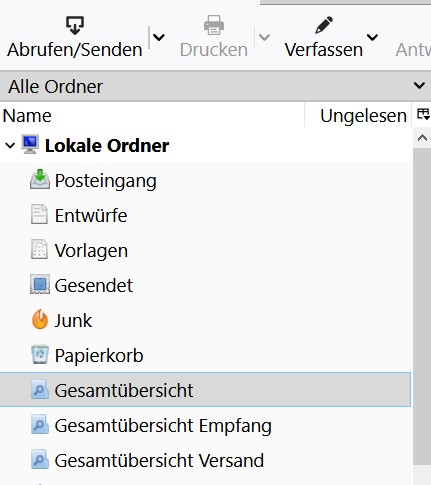Image resolution: width=431 pixels, height=485 pixels.
Task: Open the Posteingang inbox folder
Action: 205,180
